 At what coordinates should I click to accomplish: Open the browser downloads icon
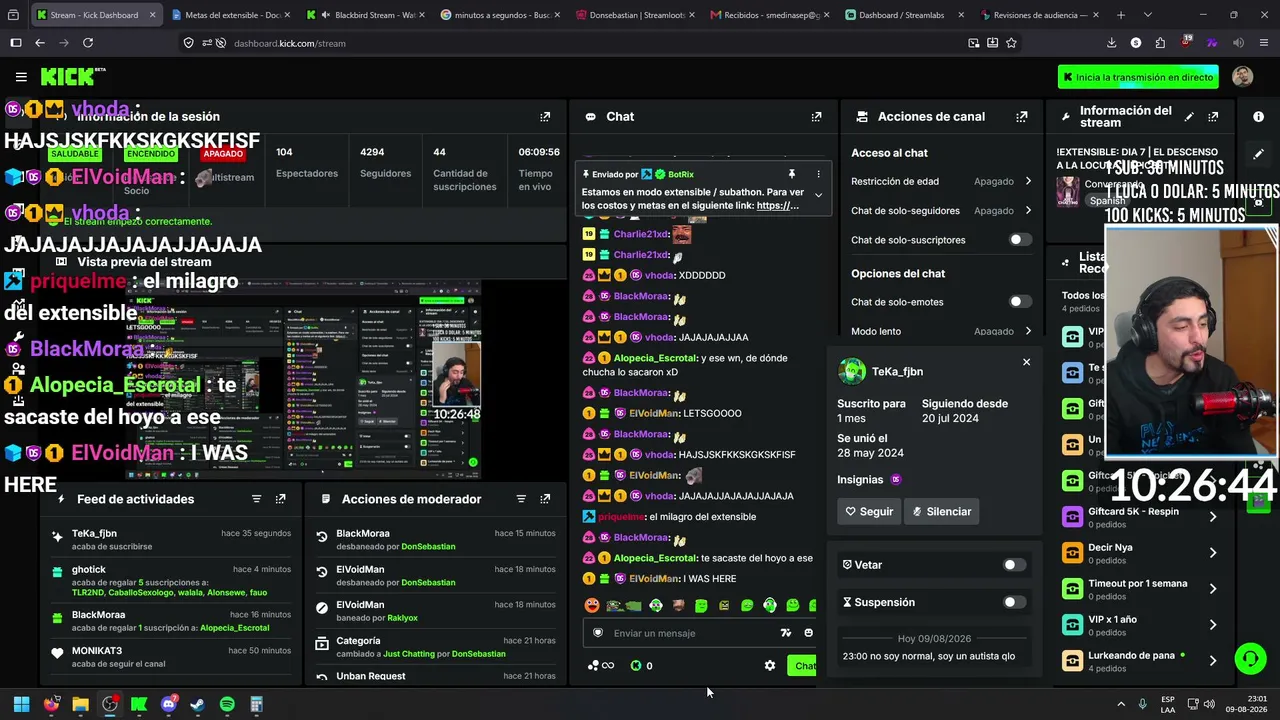1111,43
